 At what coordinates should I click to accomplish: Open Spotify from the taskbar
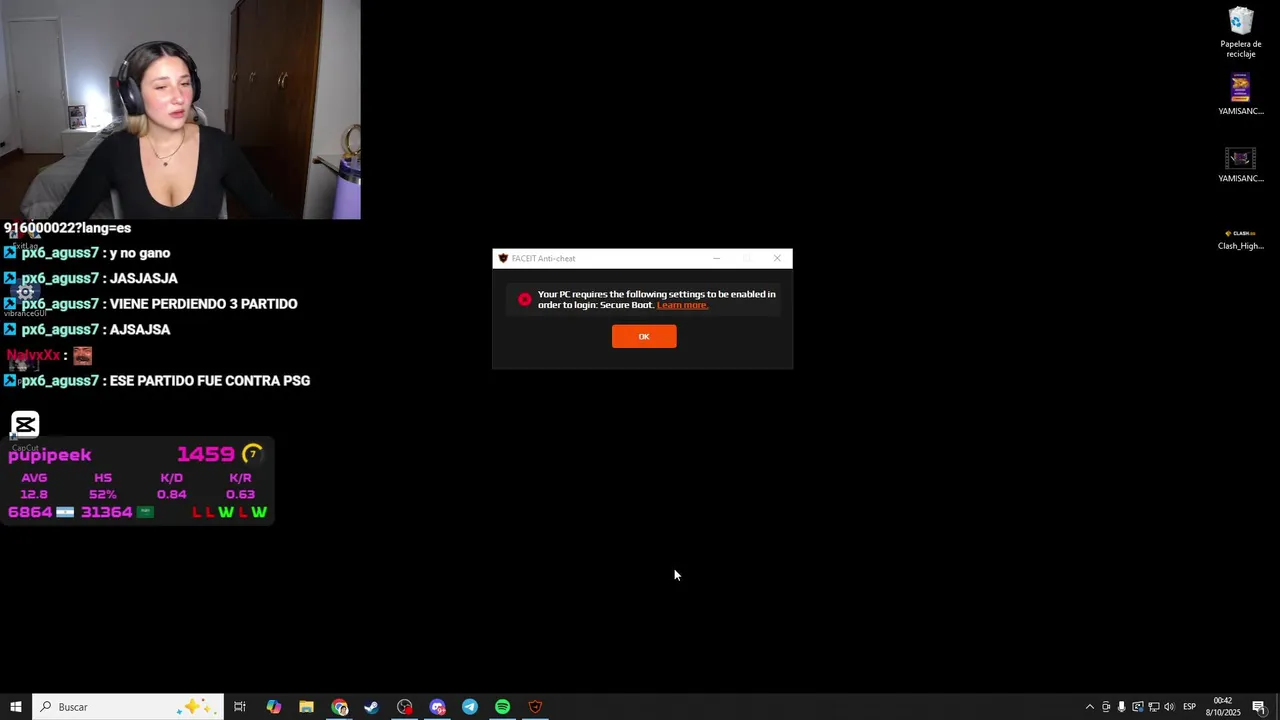coord(502,707)
